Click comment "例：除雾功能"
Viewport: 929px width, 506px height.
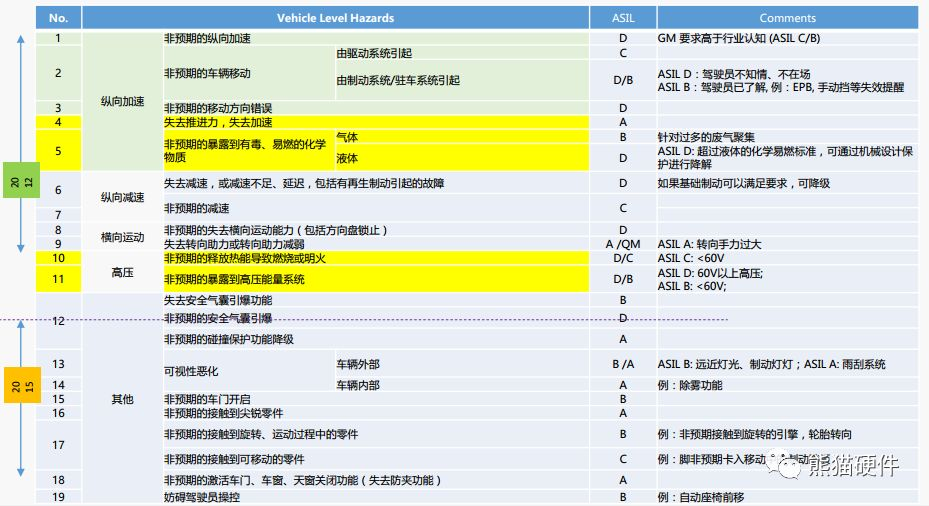[690, 385]
